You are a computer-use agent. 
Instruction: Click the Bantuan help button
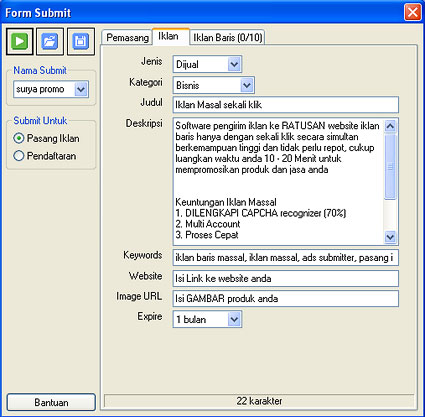51,402
